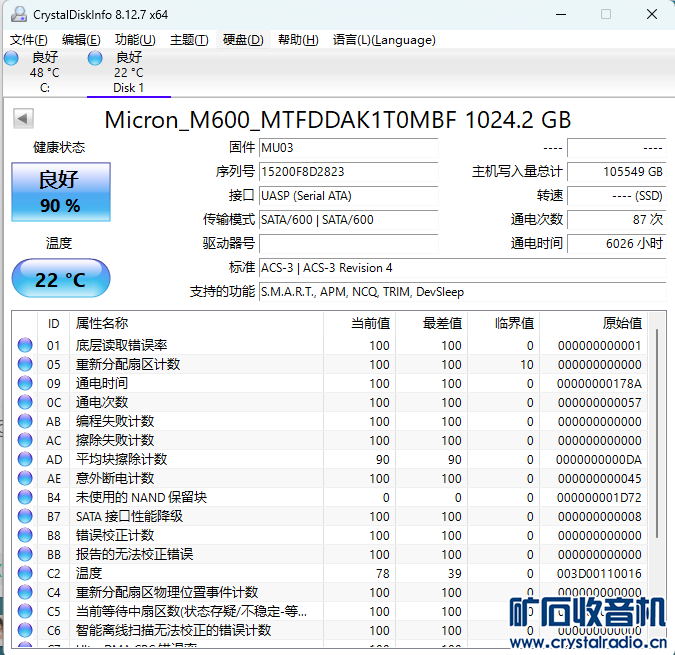The width and height of the screenshot is (675, 655).
Task: Click the status orb for attribute 01
Action: [25, 345]
